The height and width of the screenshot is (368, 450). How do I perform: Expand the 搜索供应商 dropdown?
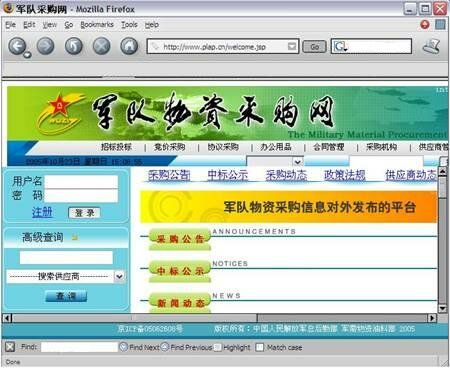119,276
